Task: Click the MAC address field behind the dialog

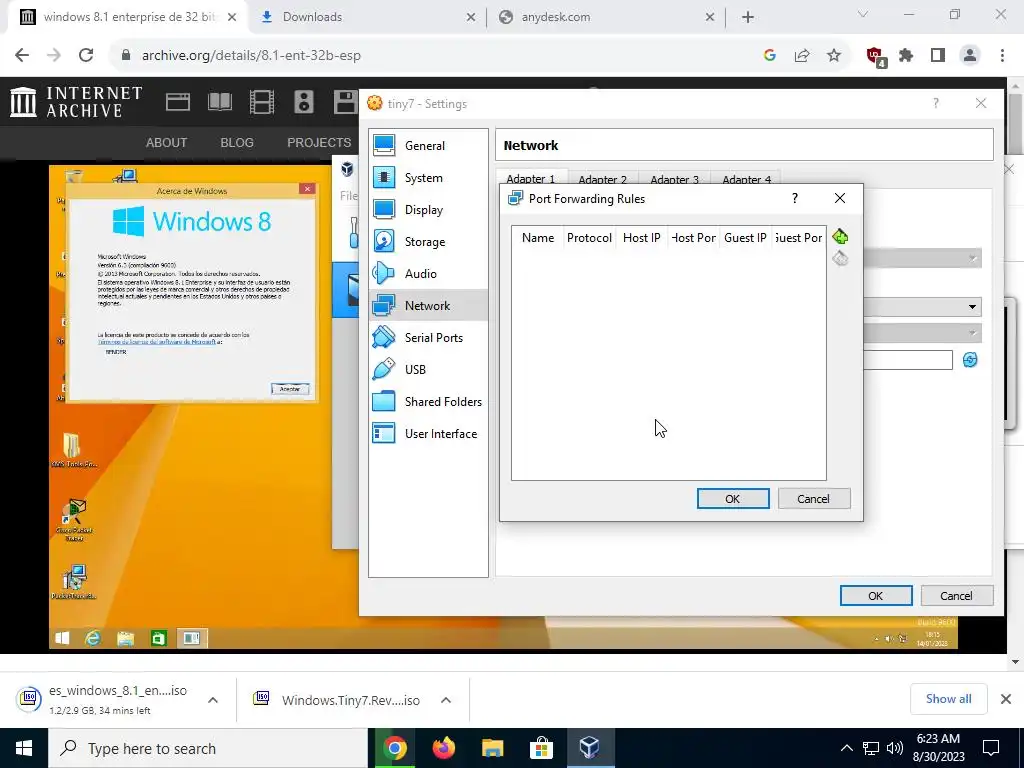Action: pos(908,360)
